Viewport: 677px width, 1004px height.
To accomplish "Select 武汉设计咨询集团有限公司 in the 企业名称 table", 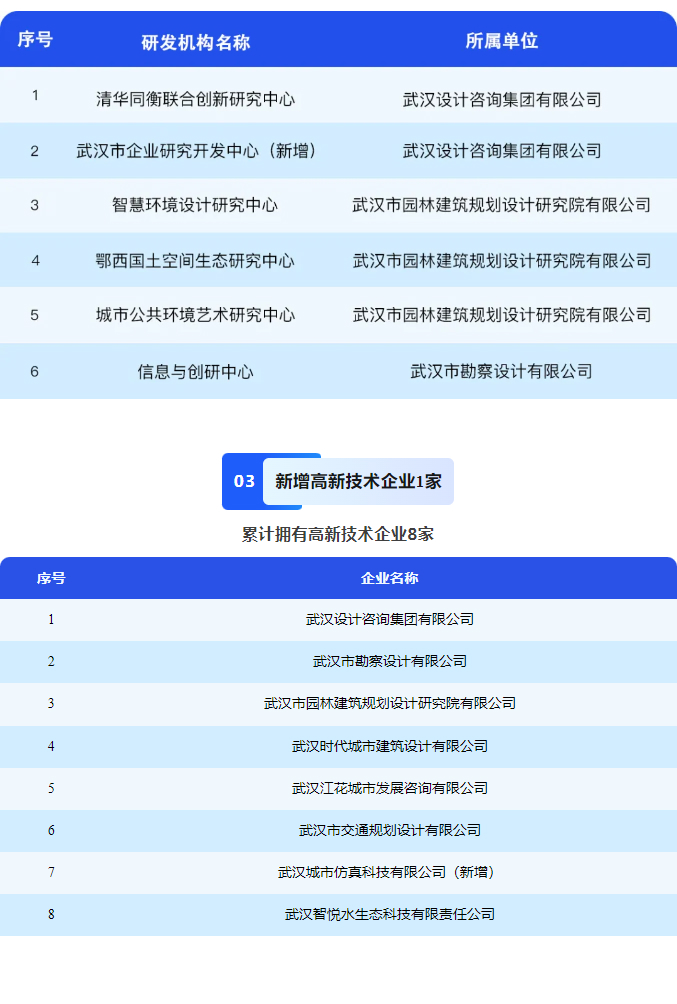I will (x=389, y=619).
